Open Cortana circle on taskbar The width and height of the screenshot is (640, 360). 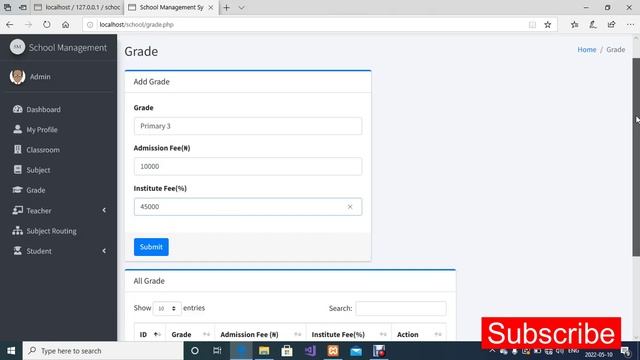[195, 351]
